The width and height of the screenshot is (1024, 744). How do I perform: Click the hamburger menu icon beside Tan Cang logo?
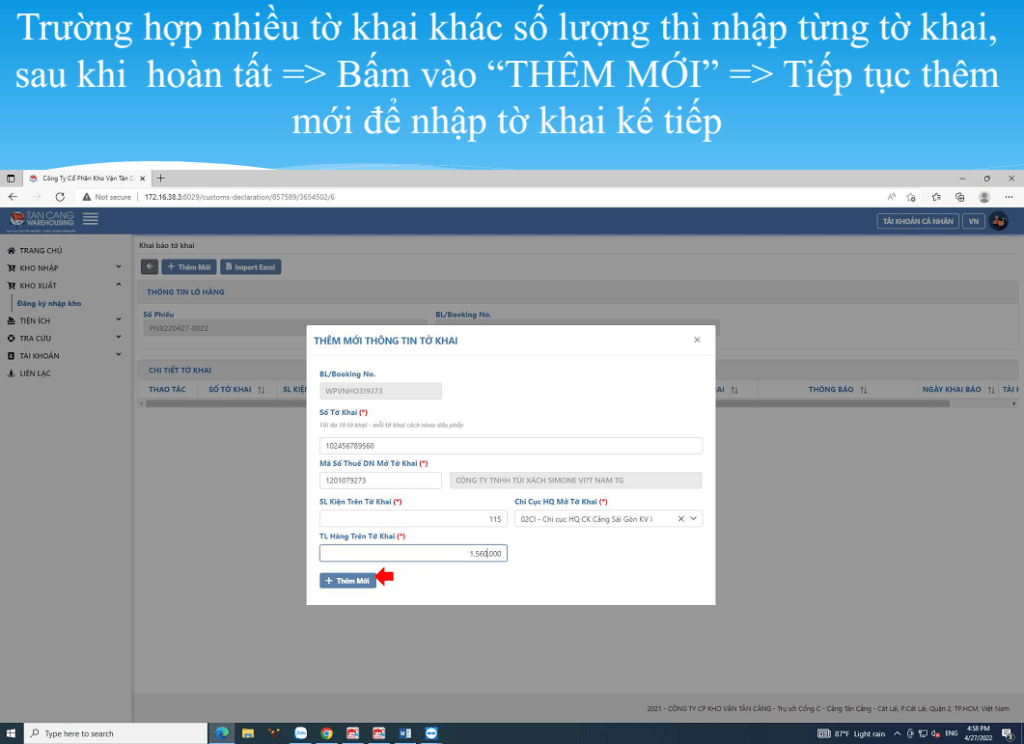click(91, 219)
